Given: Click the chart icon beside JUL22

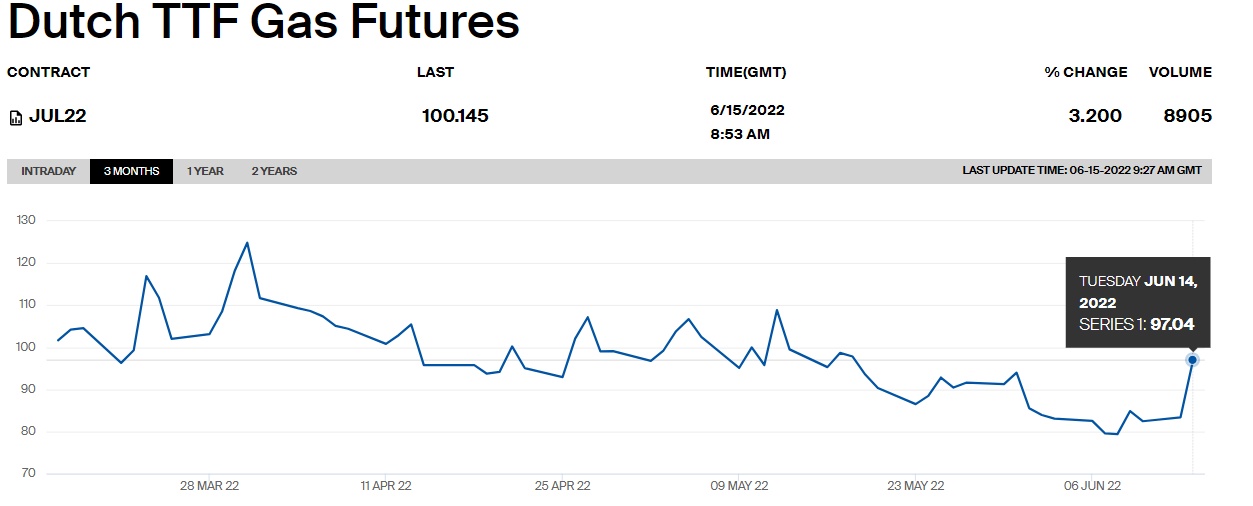Looking at the screenshot, I should (x=16, y=117).
